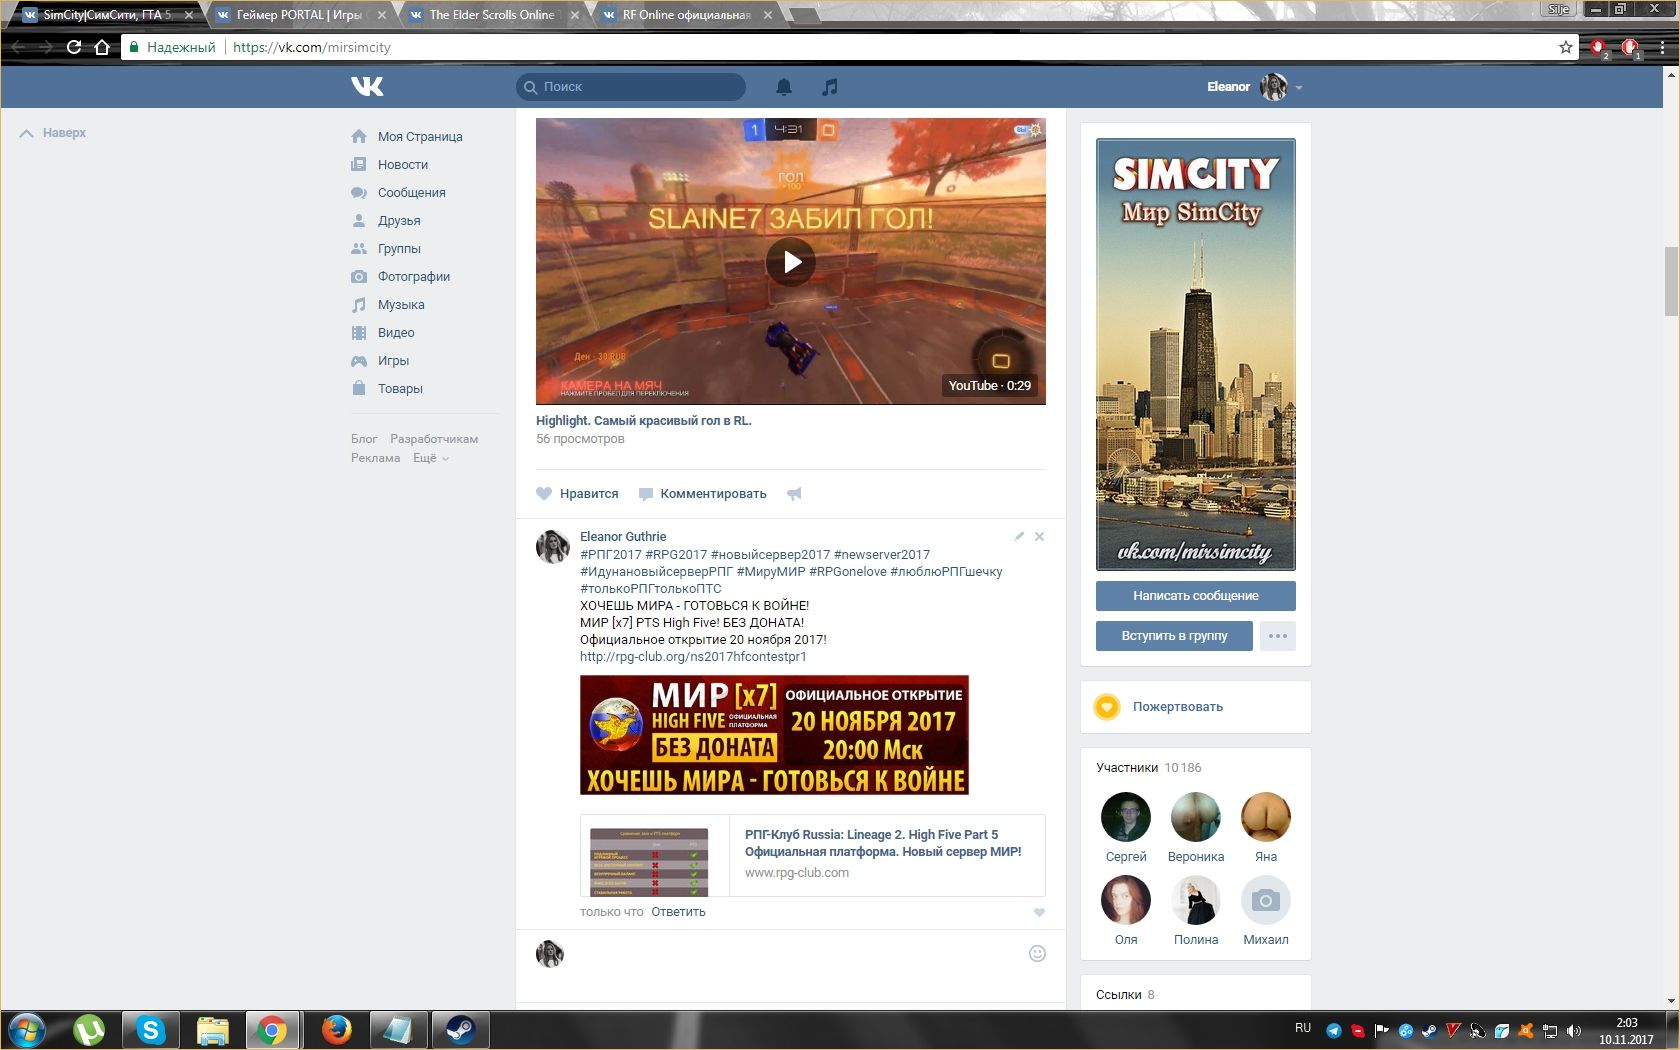Click the #РПГ2017 hashtag
This screenshot has width=1680, height=1050.
click(x=611, y=555)
